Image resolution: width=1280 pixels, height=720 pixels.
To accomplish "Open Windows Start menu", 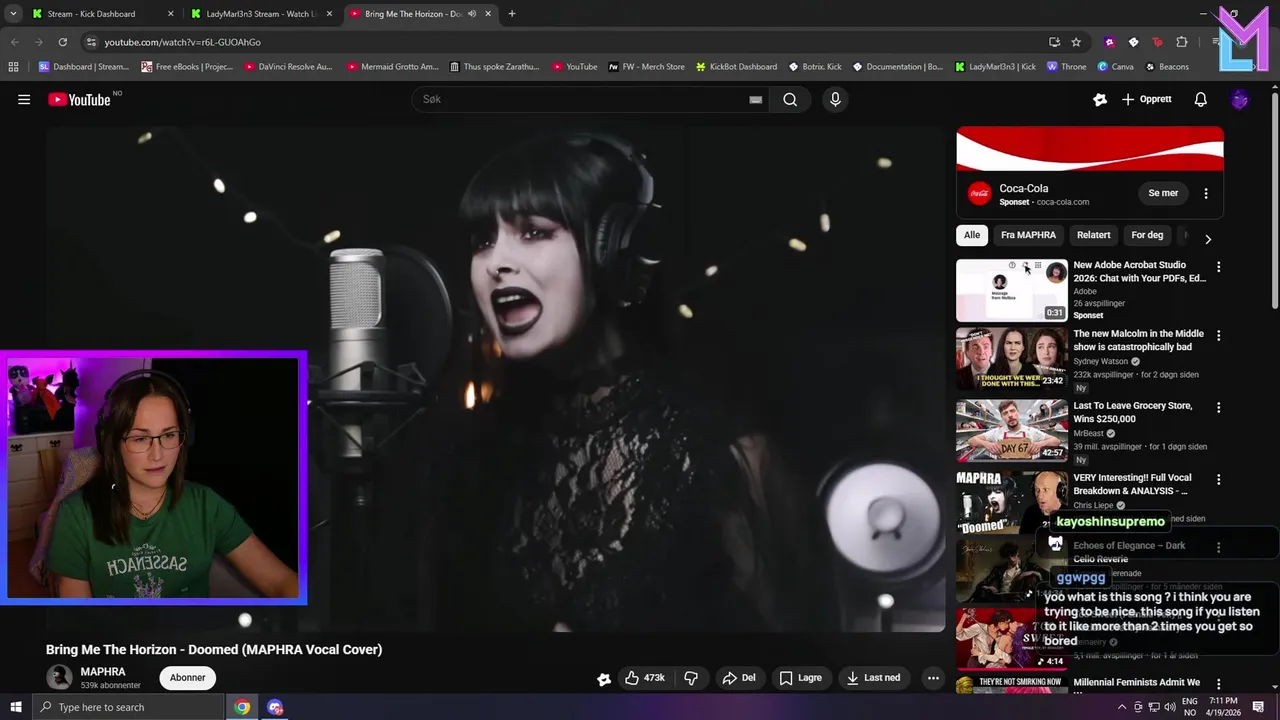I will coord(16,707).
